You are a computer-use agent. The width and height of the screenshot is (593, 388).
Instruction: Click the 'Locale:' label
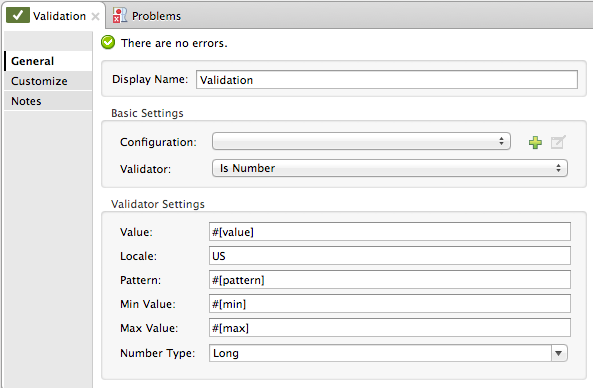click(138, 256)
